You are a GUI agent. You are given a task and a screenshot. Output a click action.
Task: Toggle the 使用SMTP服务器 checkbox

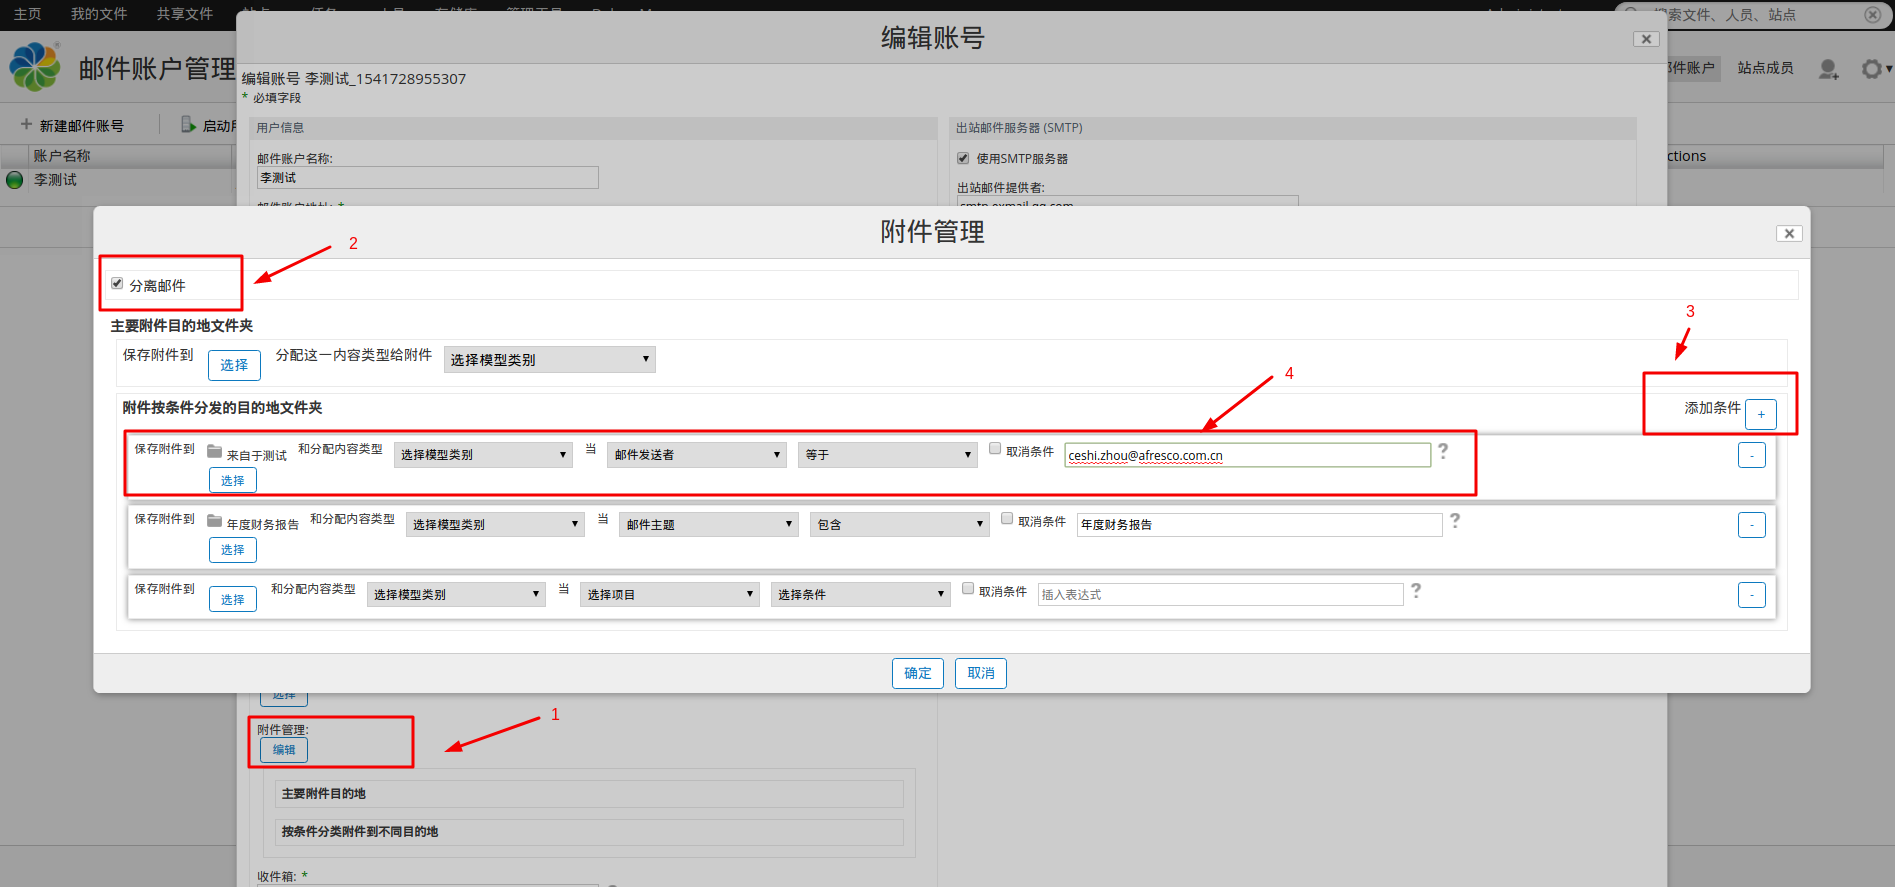(963, 158)
